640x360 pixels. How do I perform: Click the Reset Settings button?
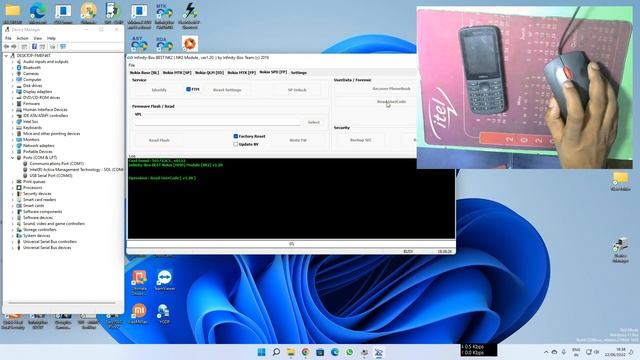[x=227, y=90]
